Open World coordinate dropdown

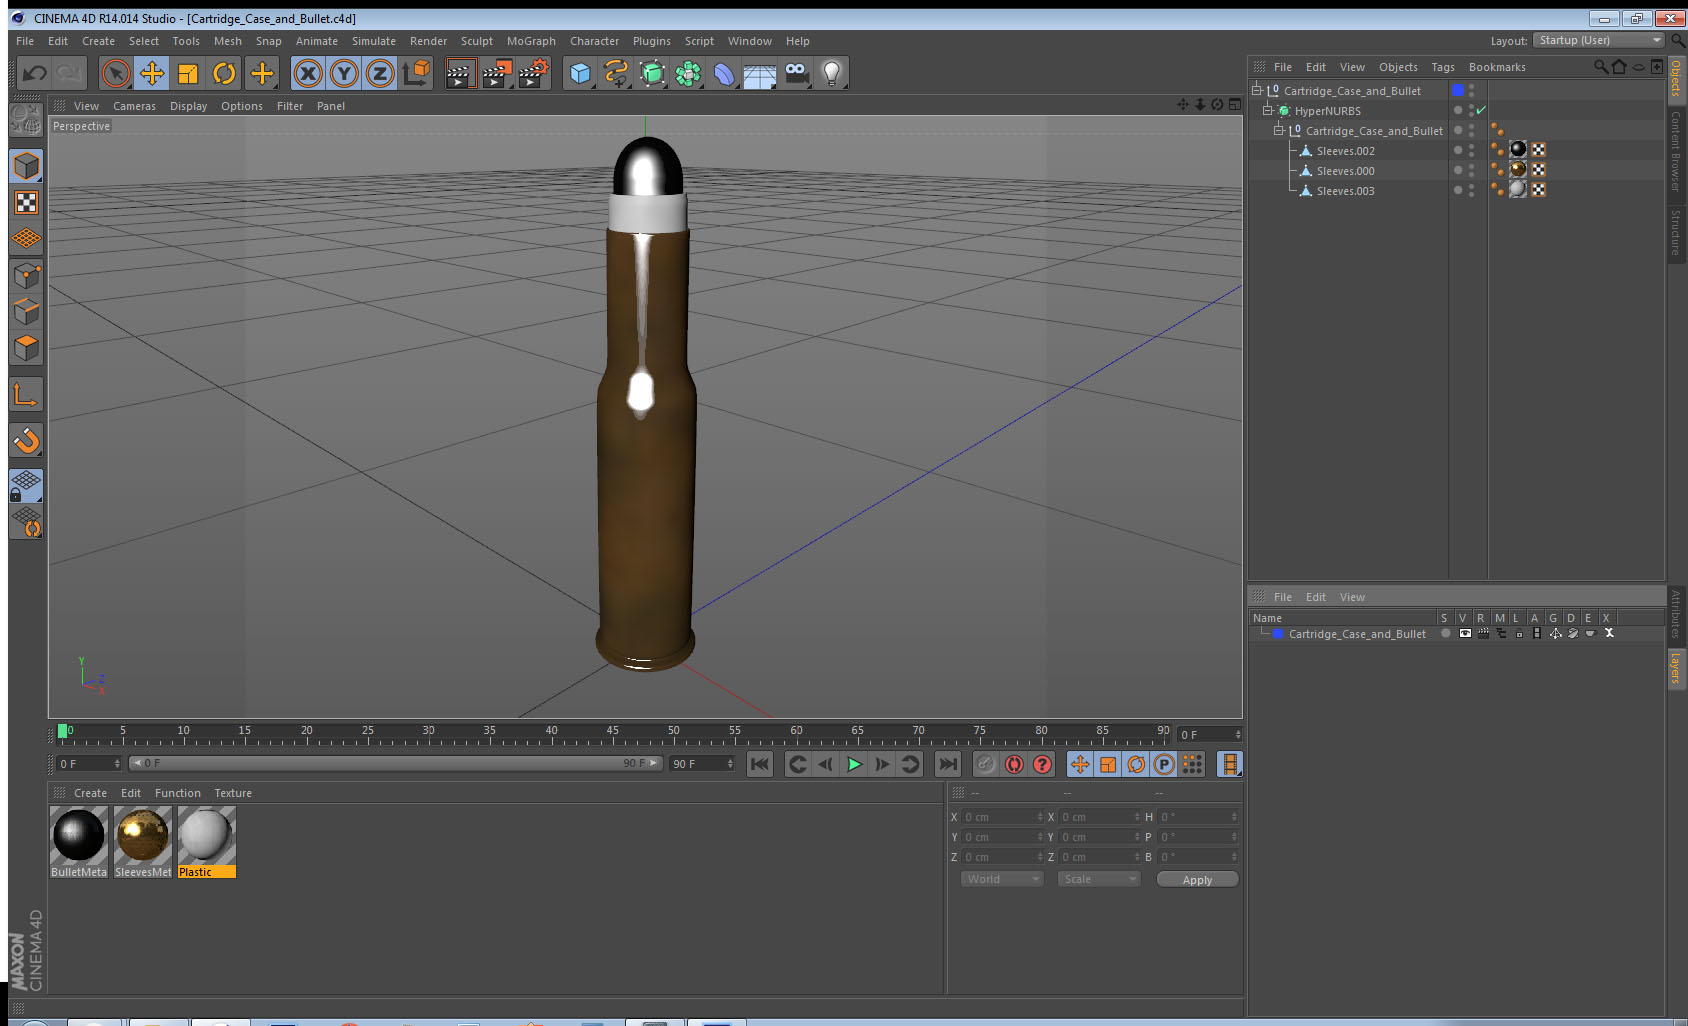tap(1002, 879)
